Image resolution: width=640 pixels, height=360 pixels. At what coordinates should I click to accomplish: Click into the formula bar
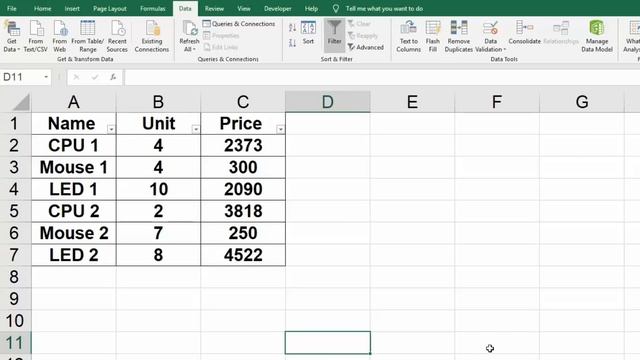[382, 77]
